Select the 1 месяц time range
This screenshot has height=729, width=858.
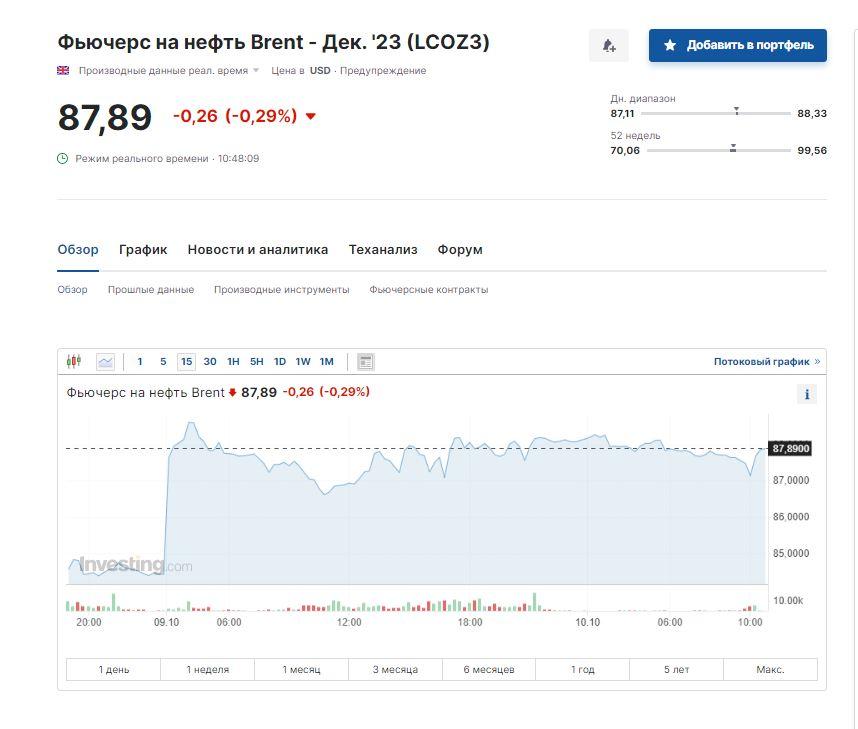click(301, 670)
